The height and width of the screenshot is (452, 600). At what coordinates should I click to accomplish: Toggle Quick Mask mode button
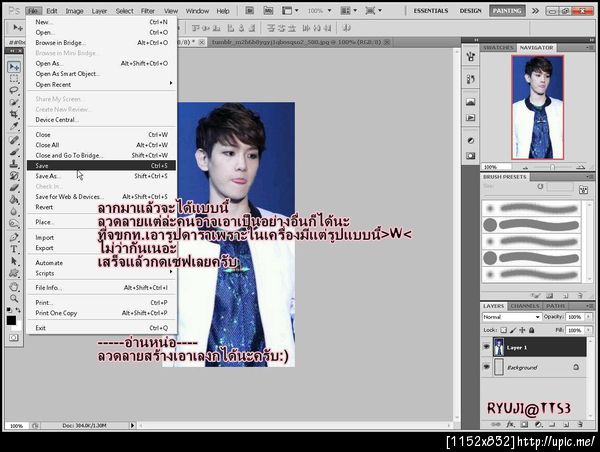(14, 338)
